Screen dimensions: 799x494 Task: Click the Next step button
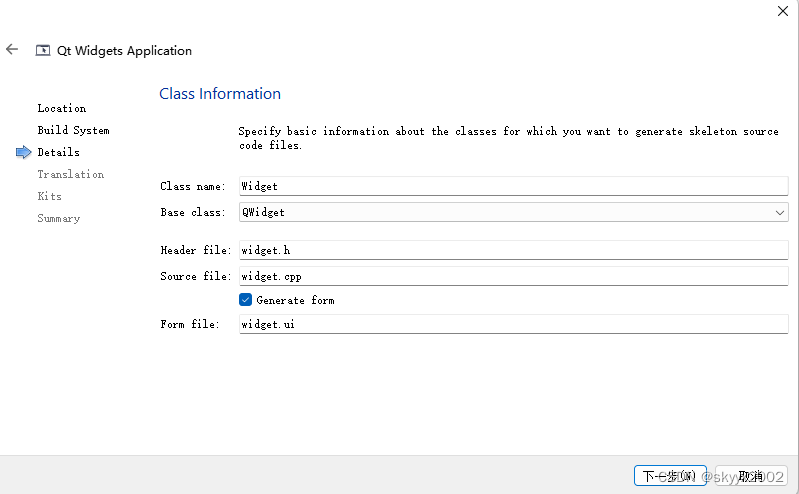pyautogui.click(x=670, y=476)
